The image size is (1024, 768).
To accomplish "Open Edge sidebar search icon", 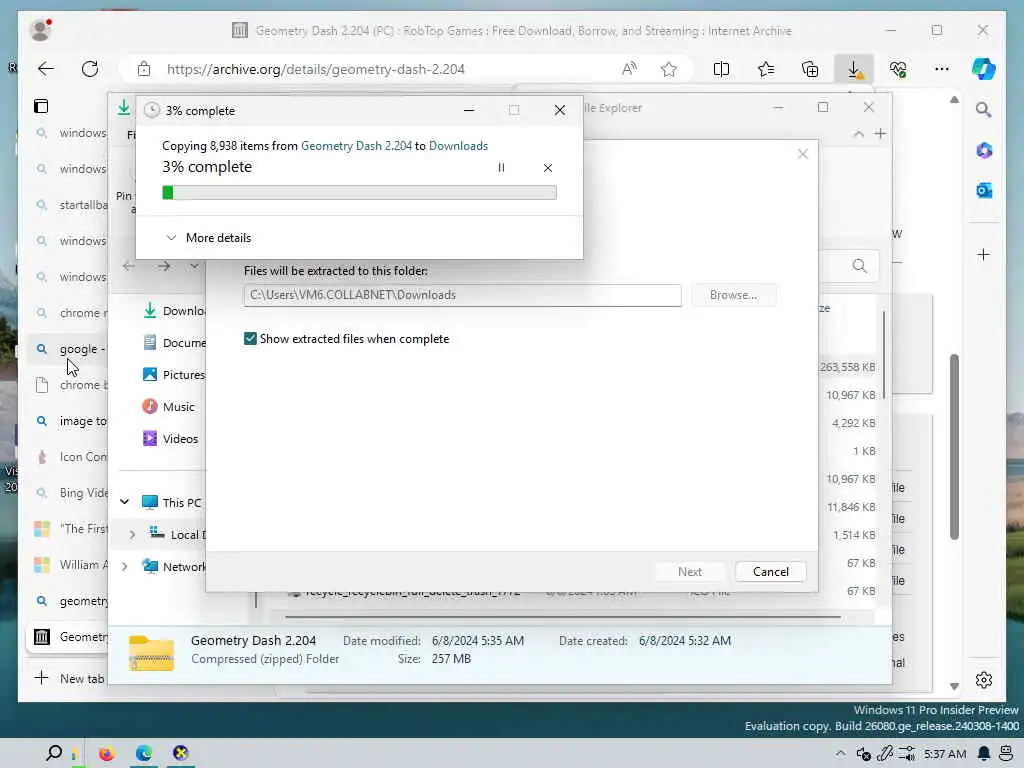I will 984,110.
